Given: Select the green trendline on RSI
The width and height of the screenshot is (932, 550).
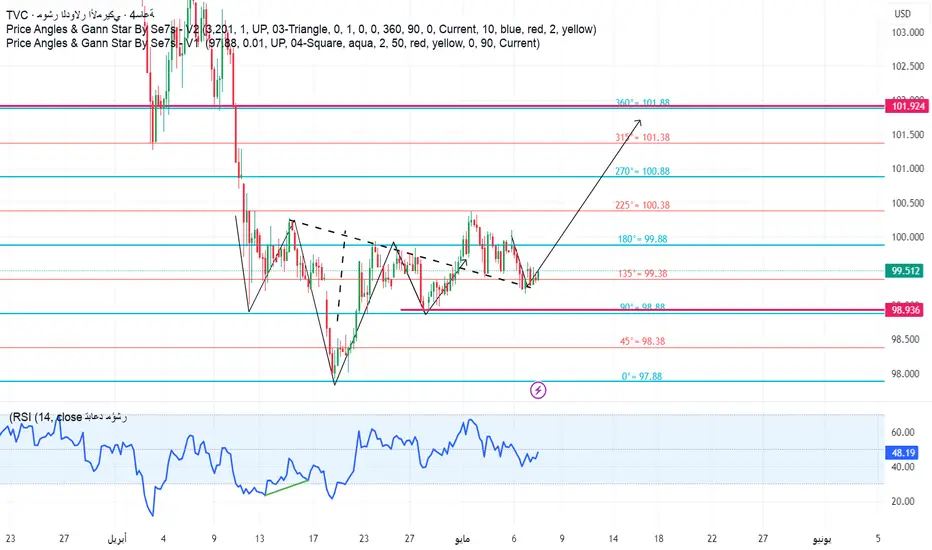Looking at the screenshot, I should 286,488.
